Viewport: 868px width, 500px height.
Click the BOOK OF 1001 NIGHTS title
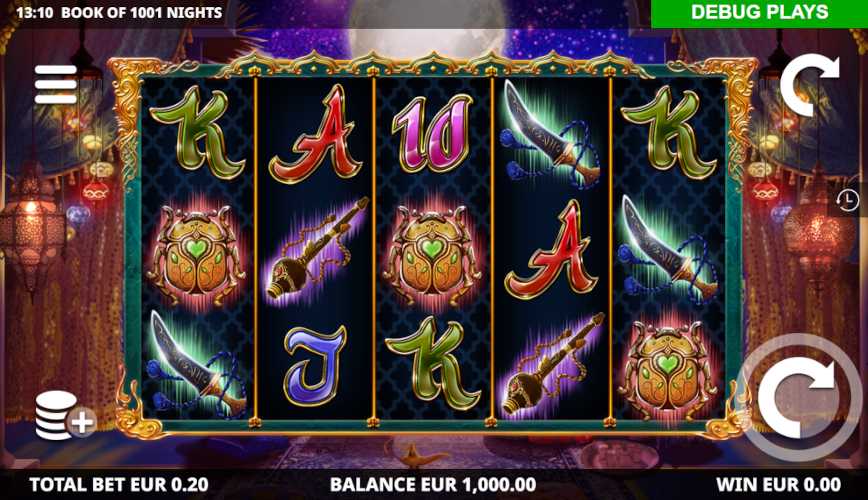(x=142, y=12)
